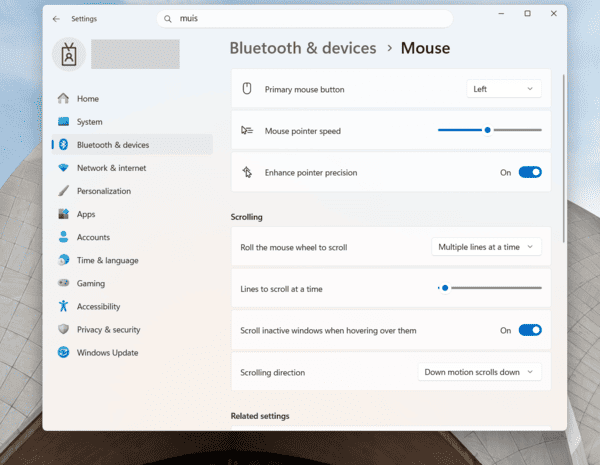Viewport: 600px width, 465px height.
Task: Click the search magnifier icon
Action: pos(168,19)
